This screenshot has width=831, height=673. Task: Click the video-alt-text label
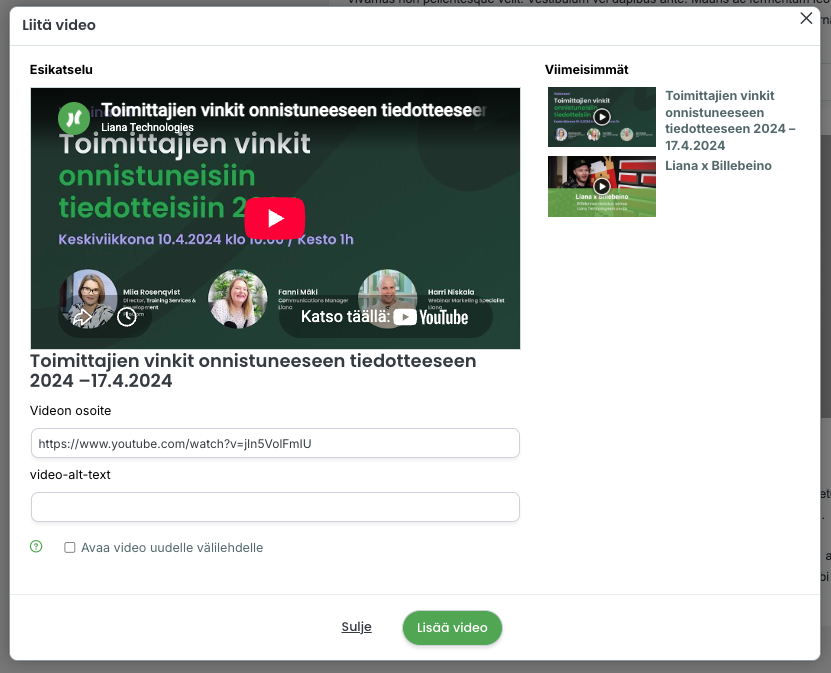tap(70, 475)
